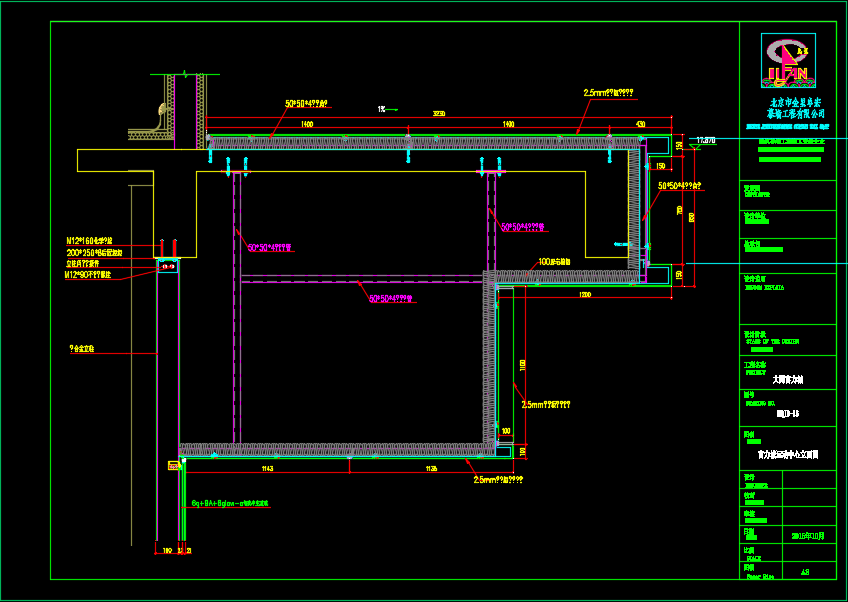Click the 6g+9A+6glow-e glass annotation
The image size is (848, 602).
230,504
